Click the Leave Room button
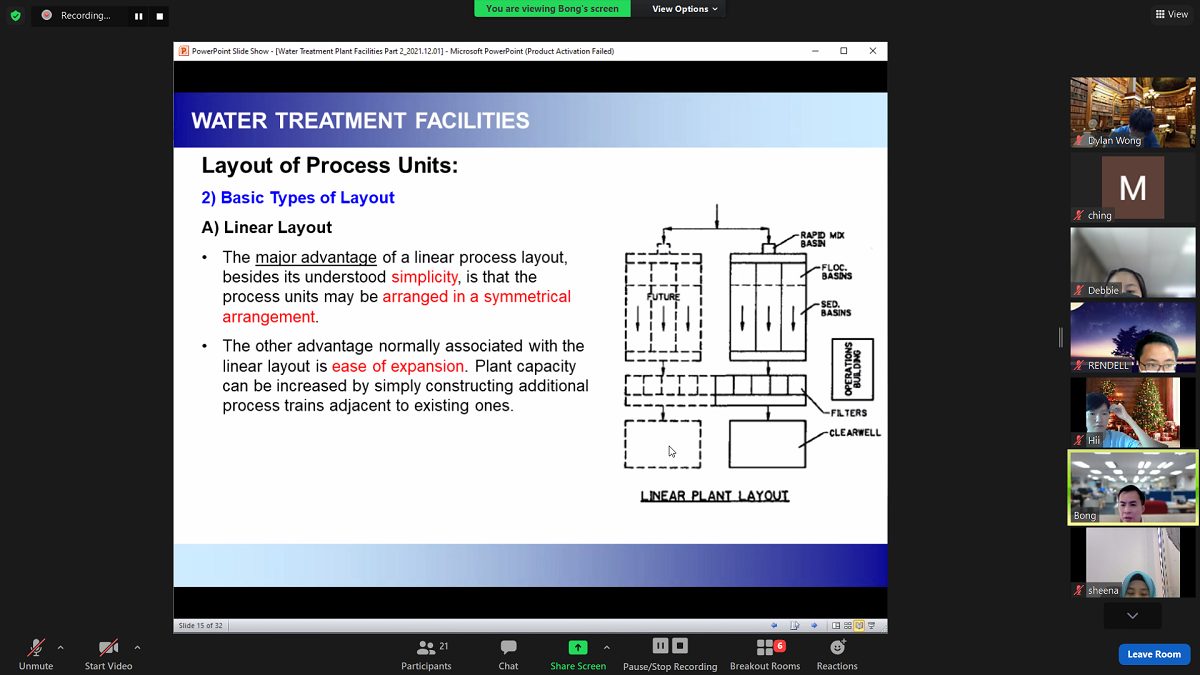Image resolution: width=1200 pixels, height=675 pixels. point(1154,654)
